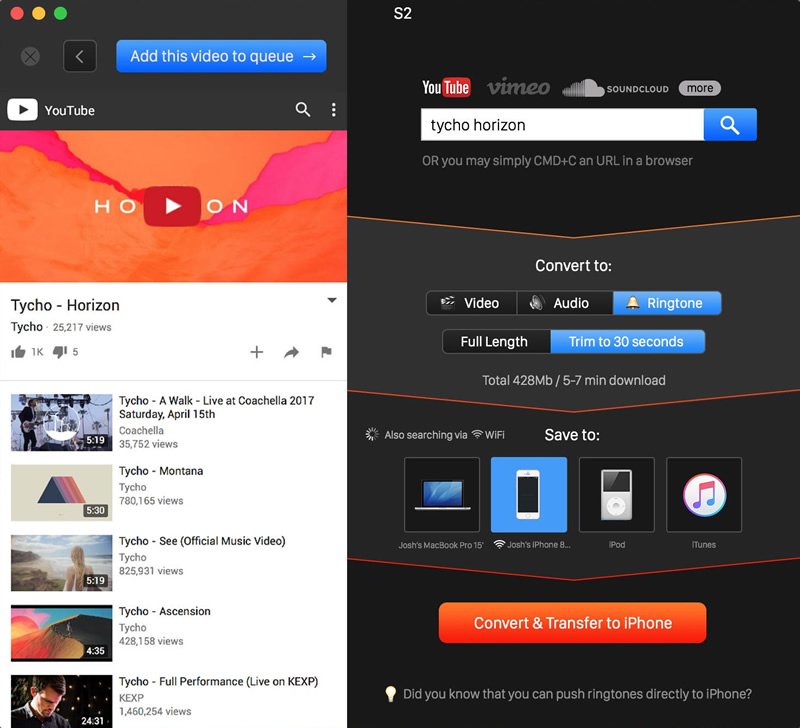Like the video with thumbs up icon
Image resolution: width=800 pixels, height=728 pixels.
tap(18, 352)
